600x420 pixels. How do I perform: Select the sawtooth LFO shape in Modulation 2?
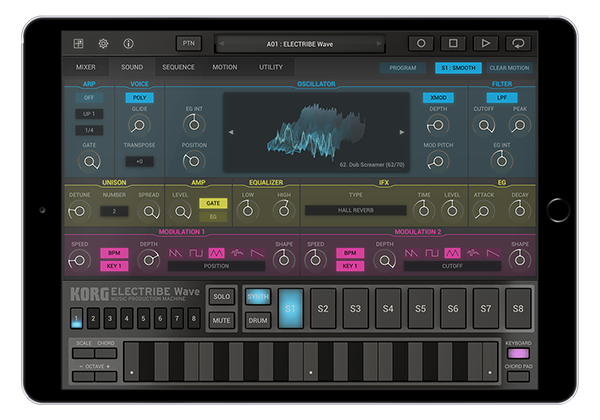411,253
